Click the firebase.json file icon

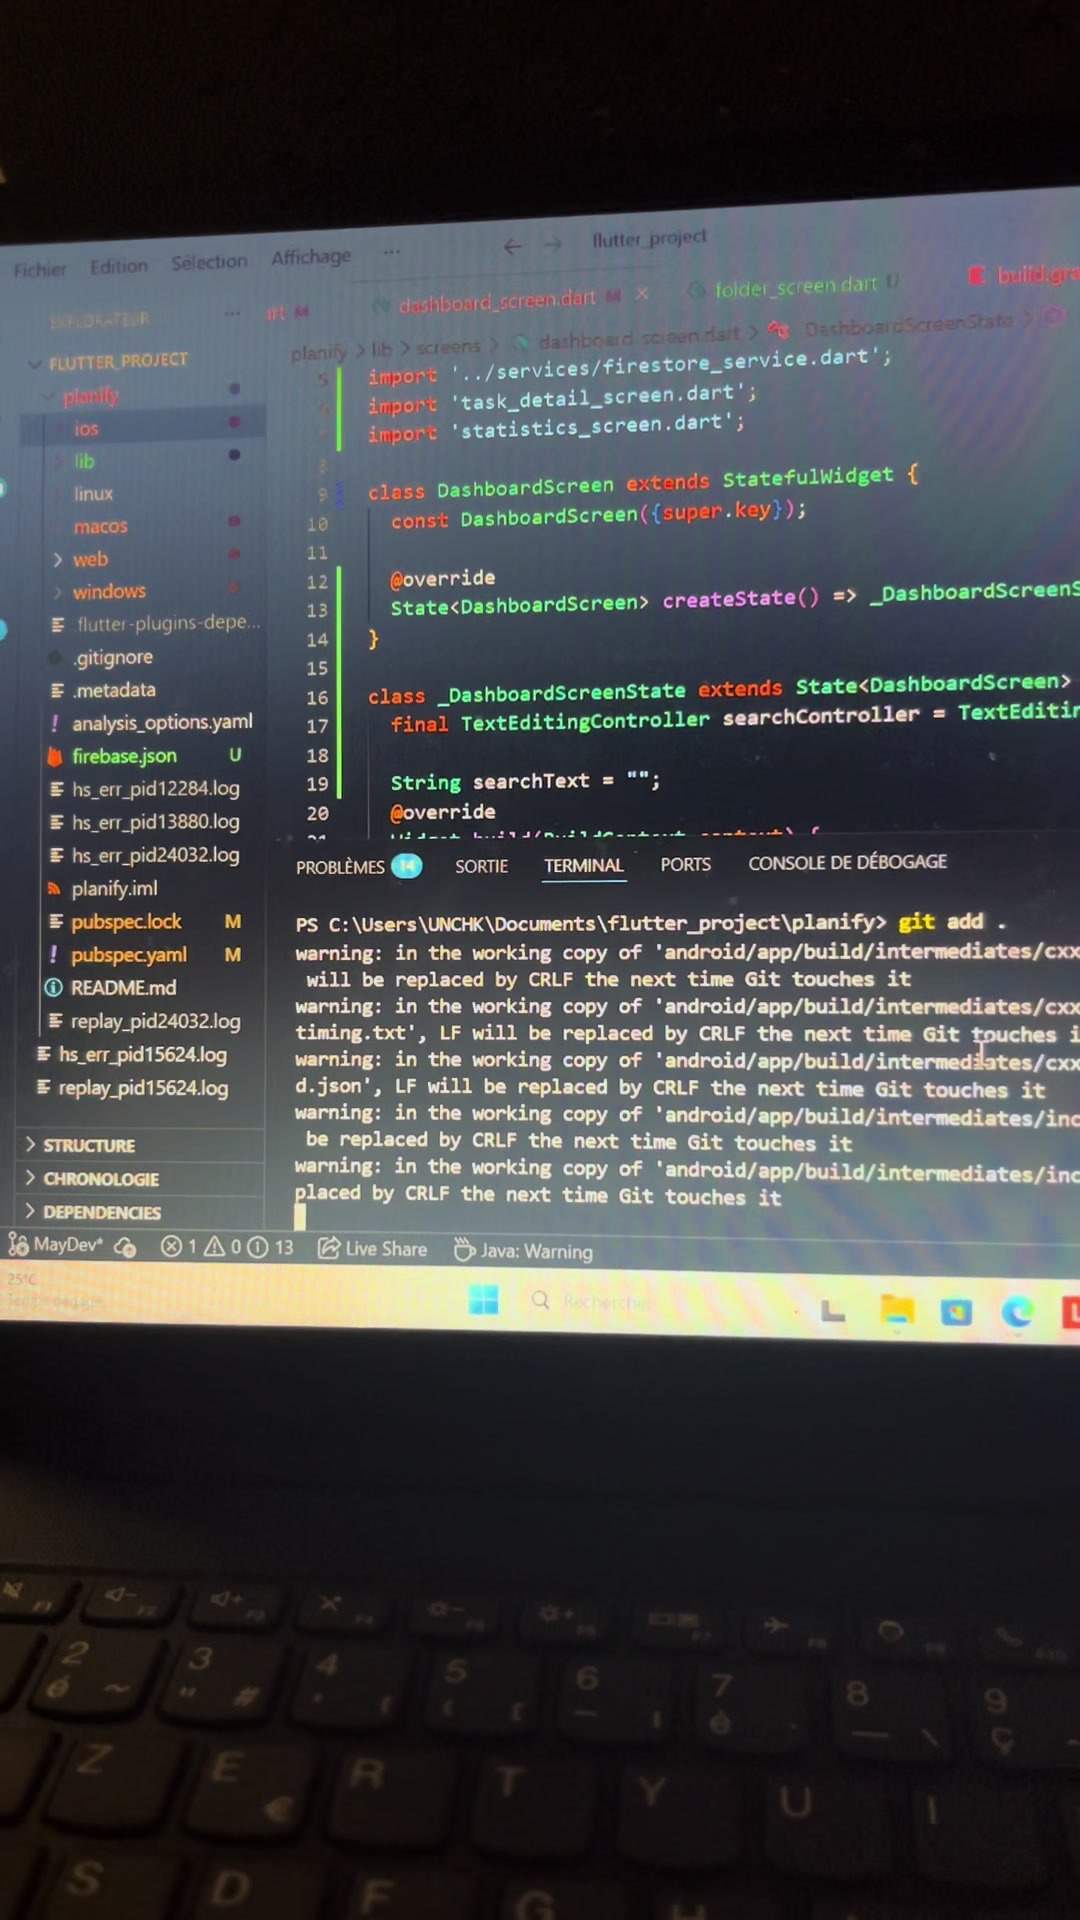point(55,757)
